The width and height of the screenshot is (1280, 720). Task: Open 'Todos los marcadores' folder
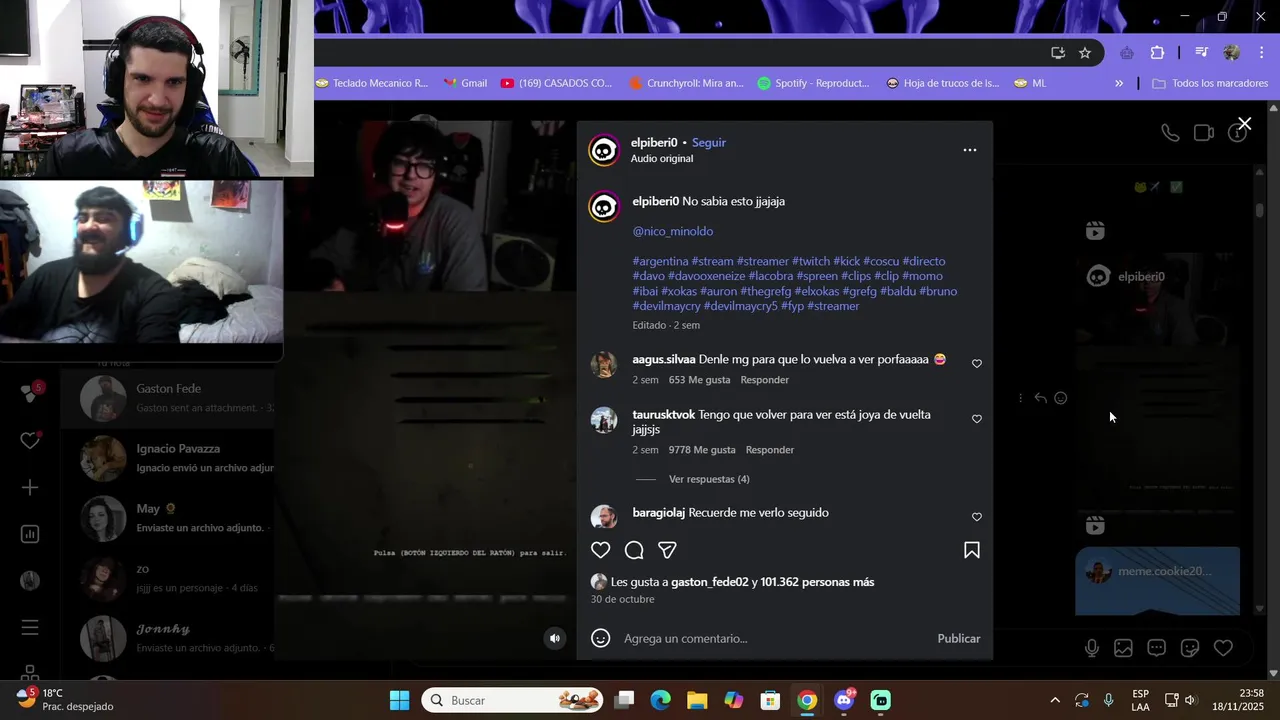point(1210,84)
